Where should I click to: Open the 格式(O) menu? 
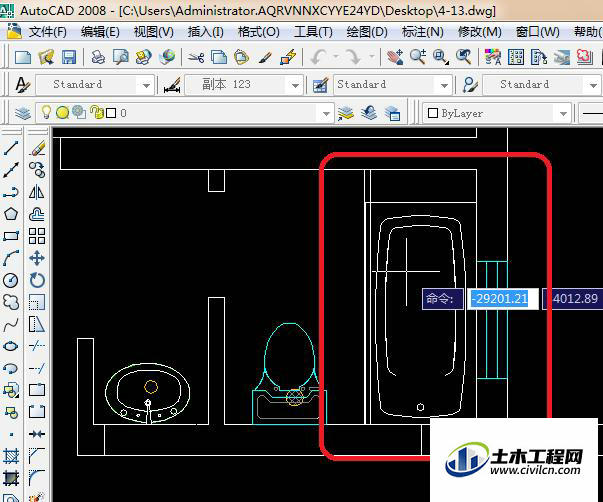[258, 32]
